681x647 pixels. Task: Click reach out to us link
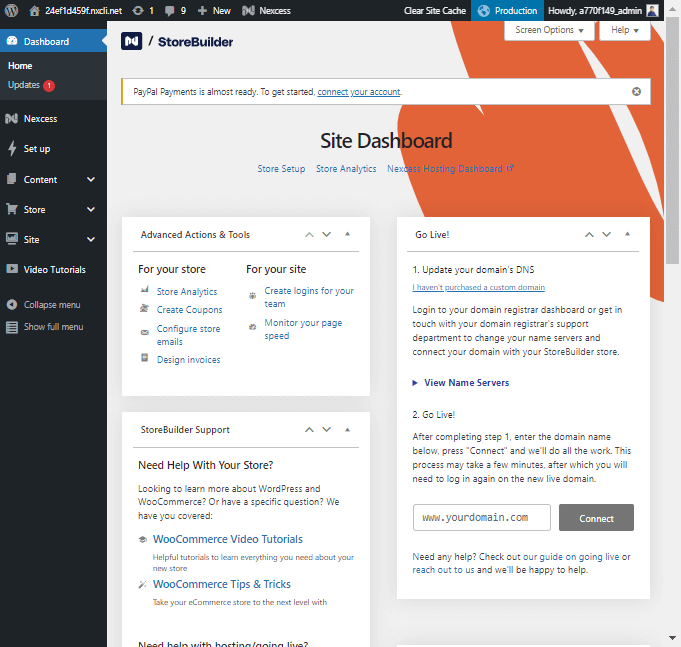pos(443,570)
